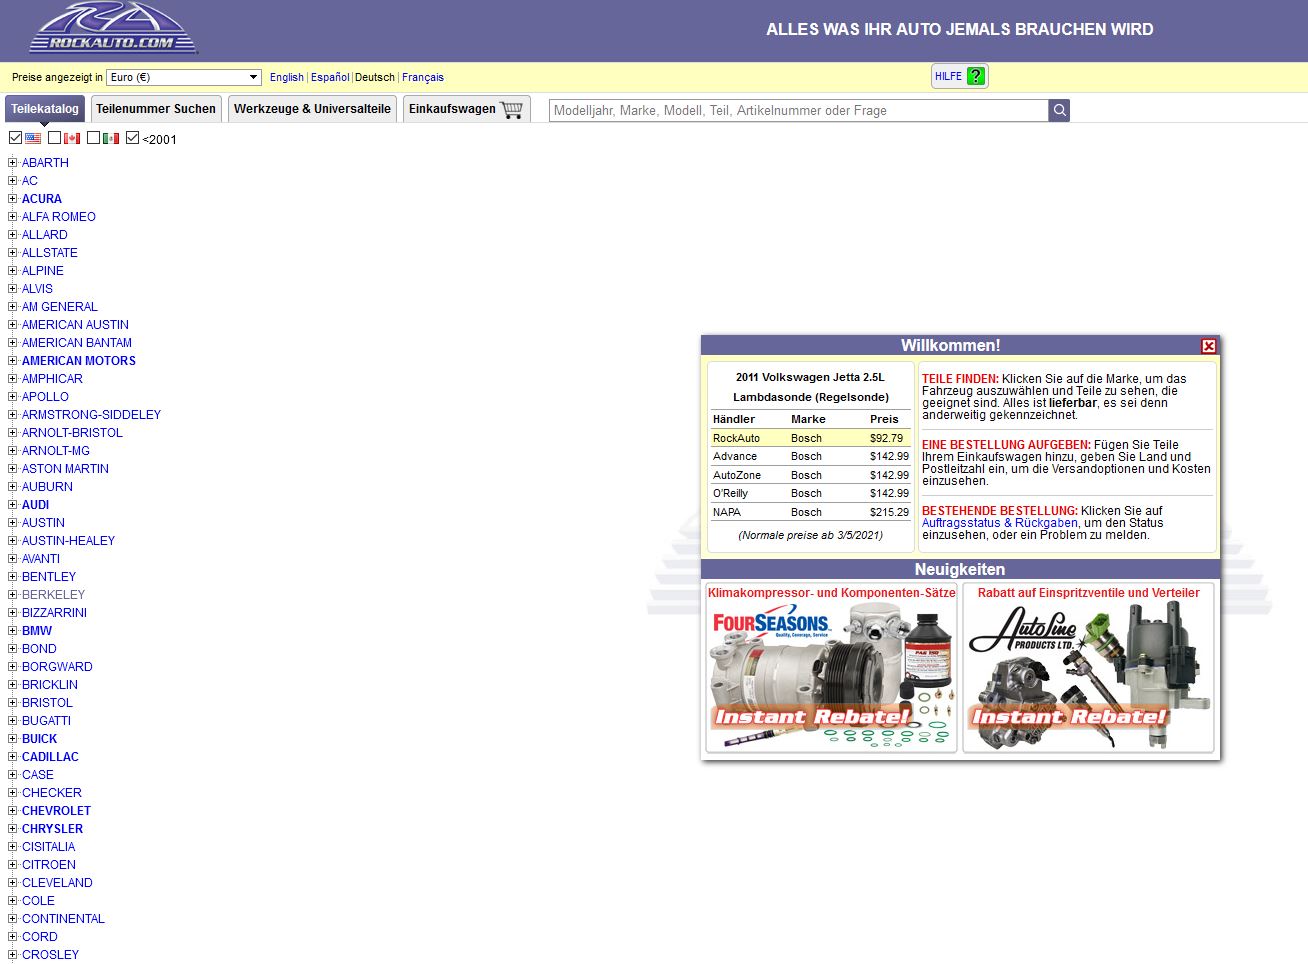Open the Werkzeuge & Universalteile tab

tap(312, 109)
